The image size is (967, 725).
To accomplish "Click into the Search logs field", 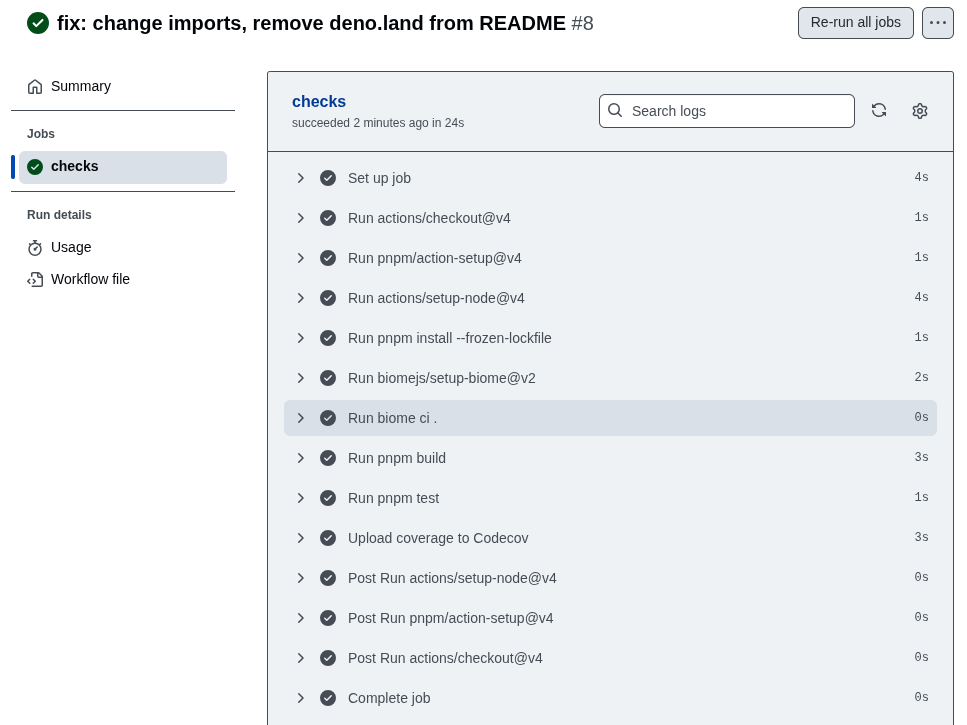I will [x=738, y=111].
